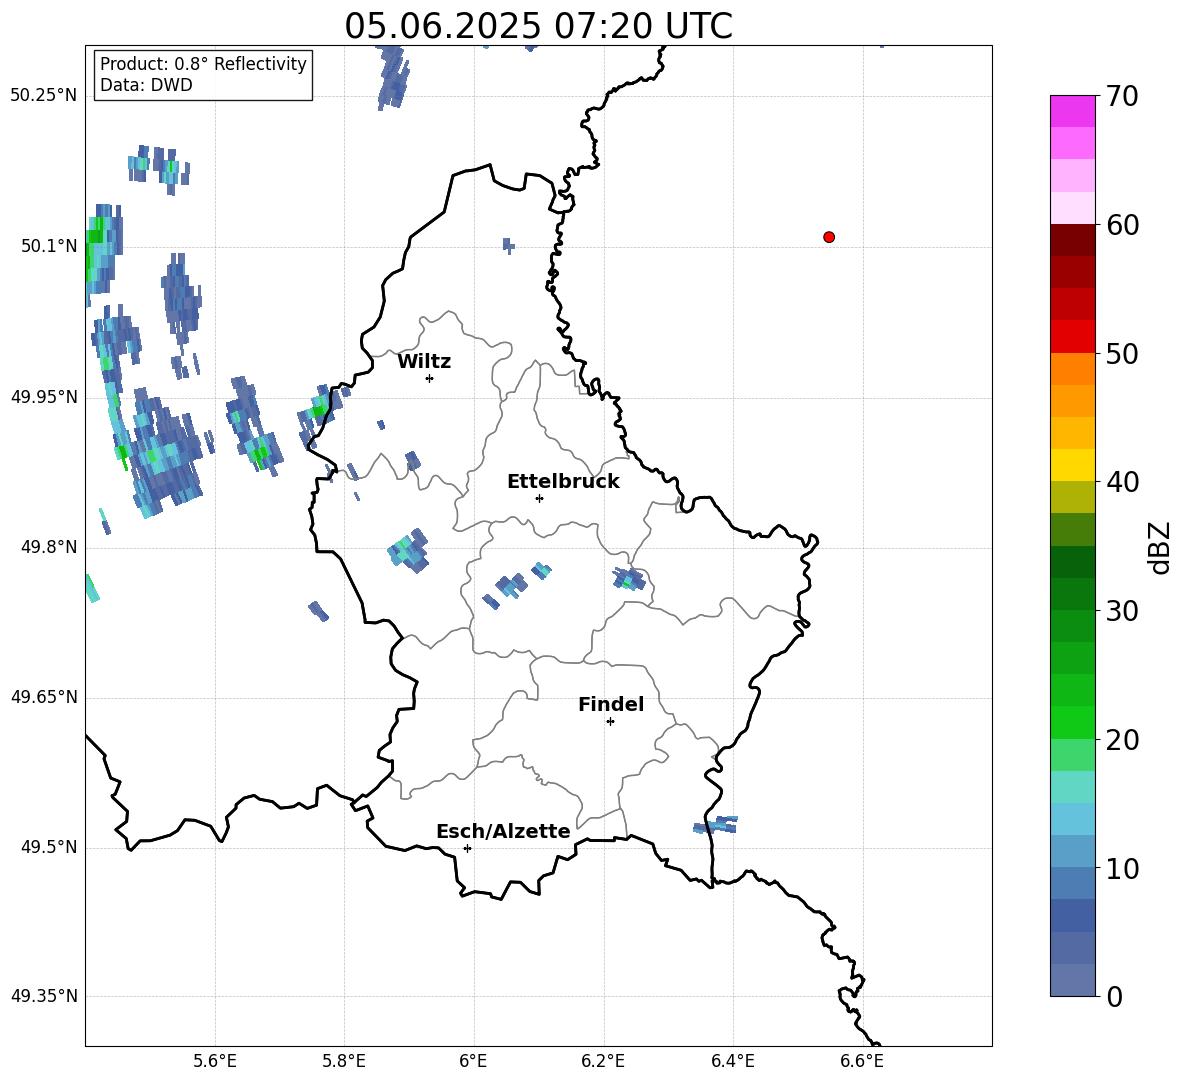Pick the orange colorbar swatch below 50
Viewport: 1184px width, 1081px height.
coord(1072,369)
